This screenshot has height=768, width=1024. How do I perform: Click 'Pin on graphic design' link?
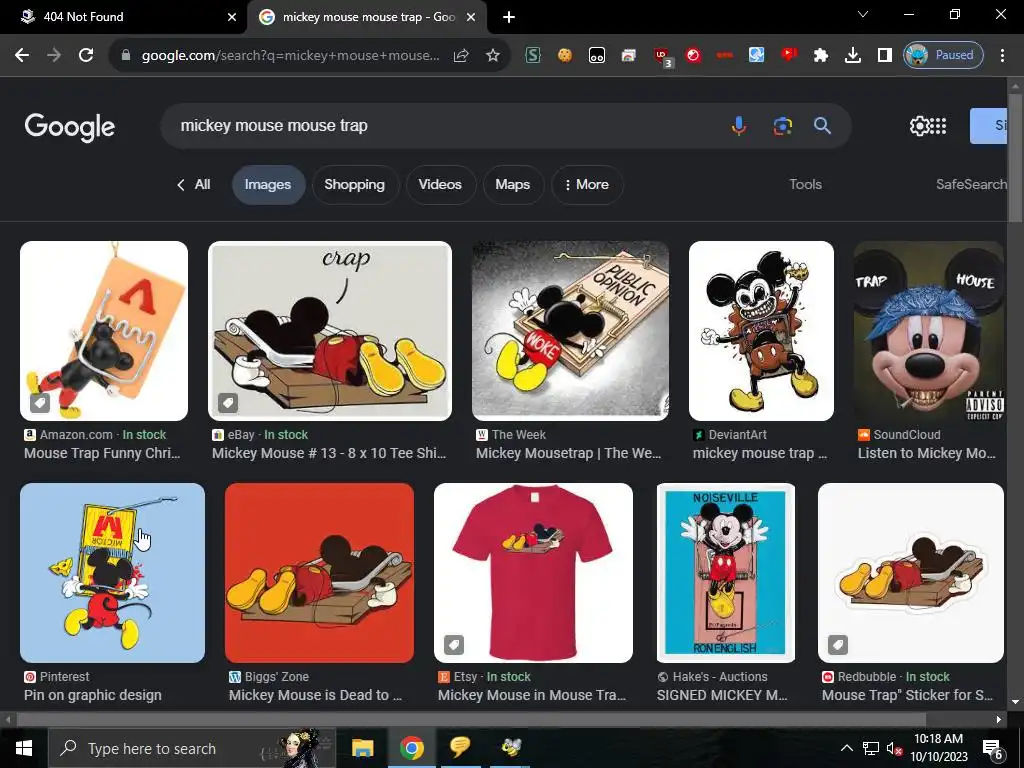93,696
